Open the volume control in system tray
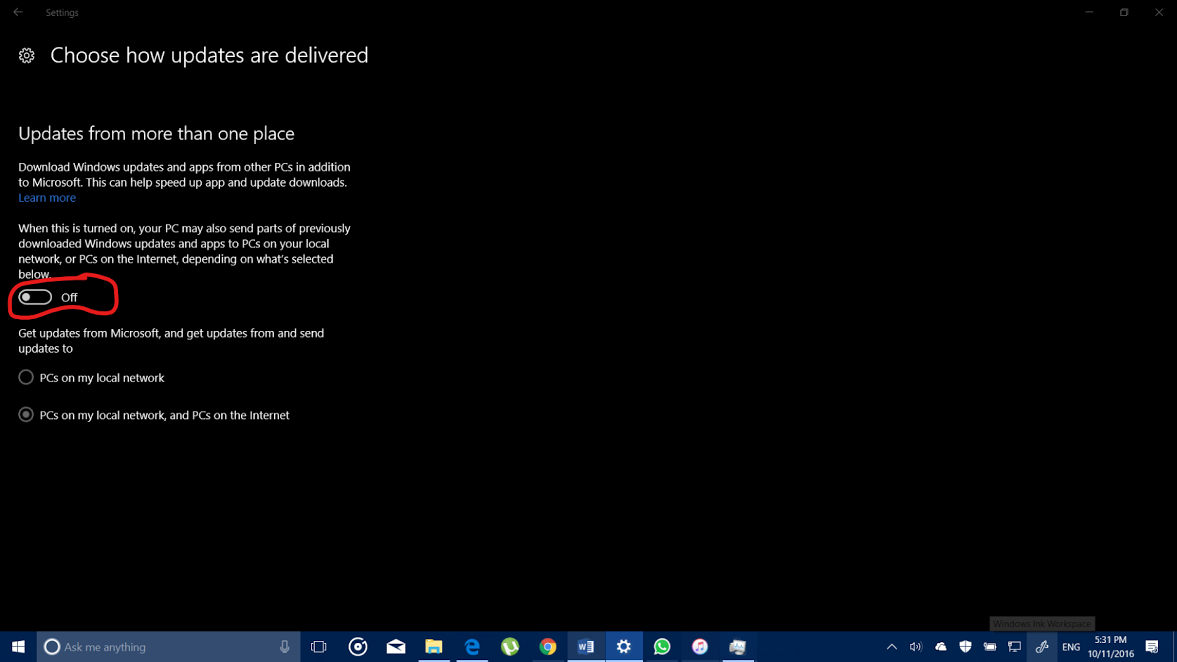The width and height of the screenshot is (1177, 662). click(916, 647)
